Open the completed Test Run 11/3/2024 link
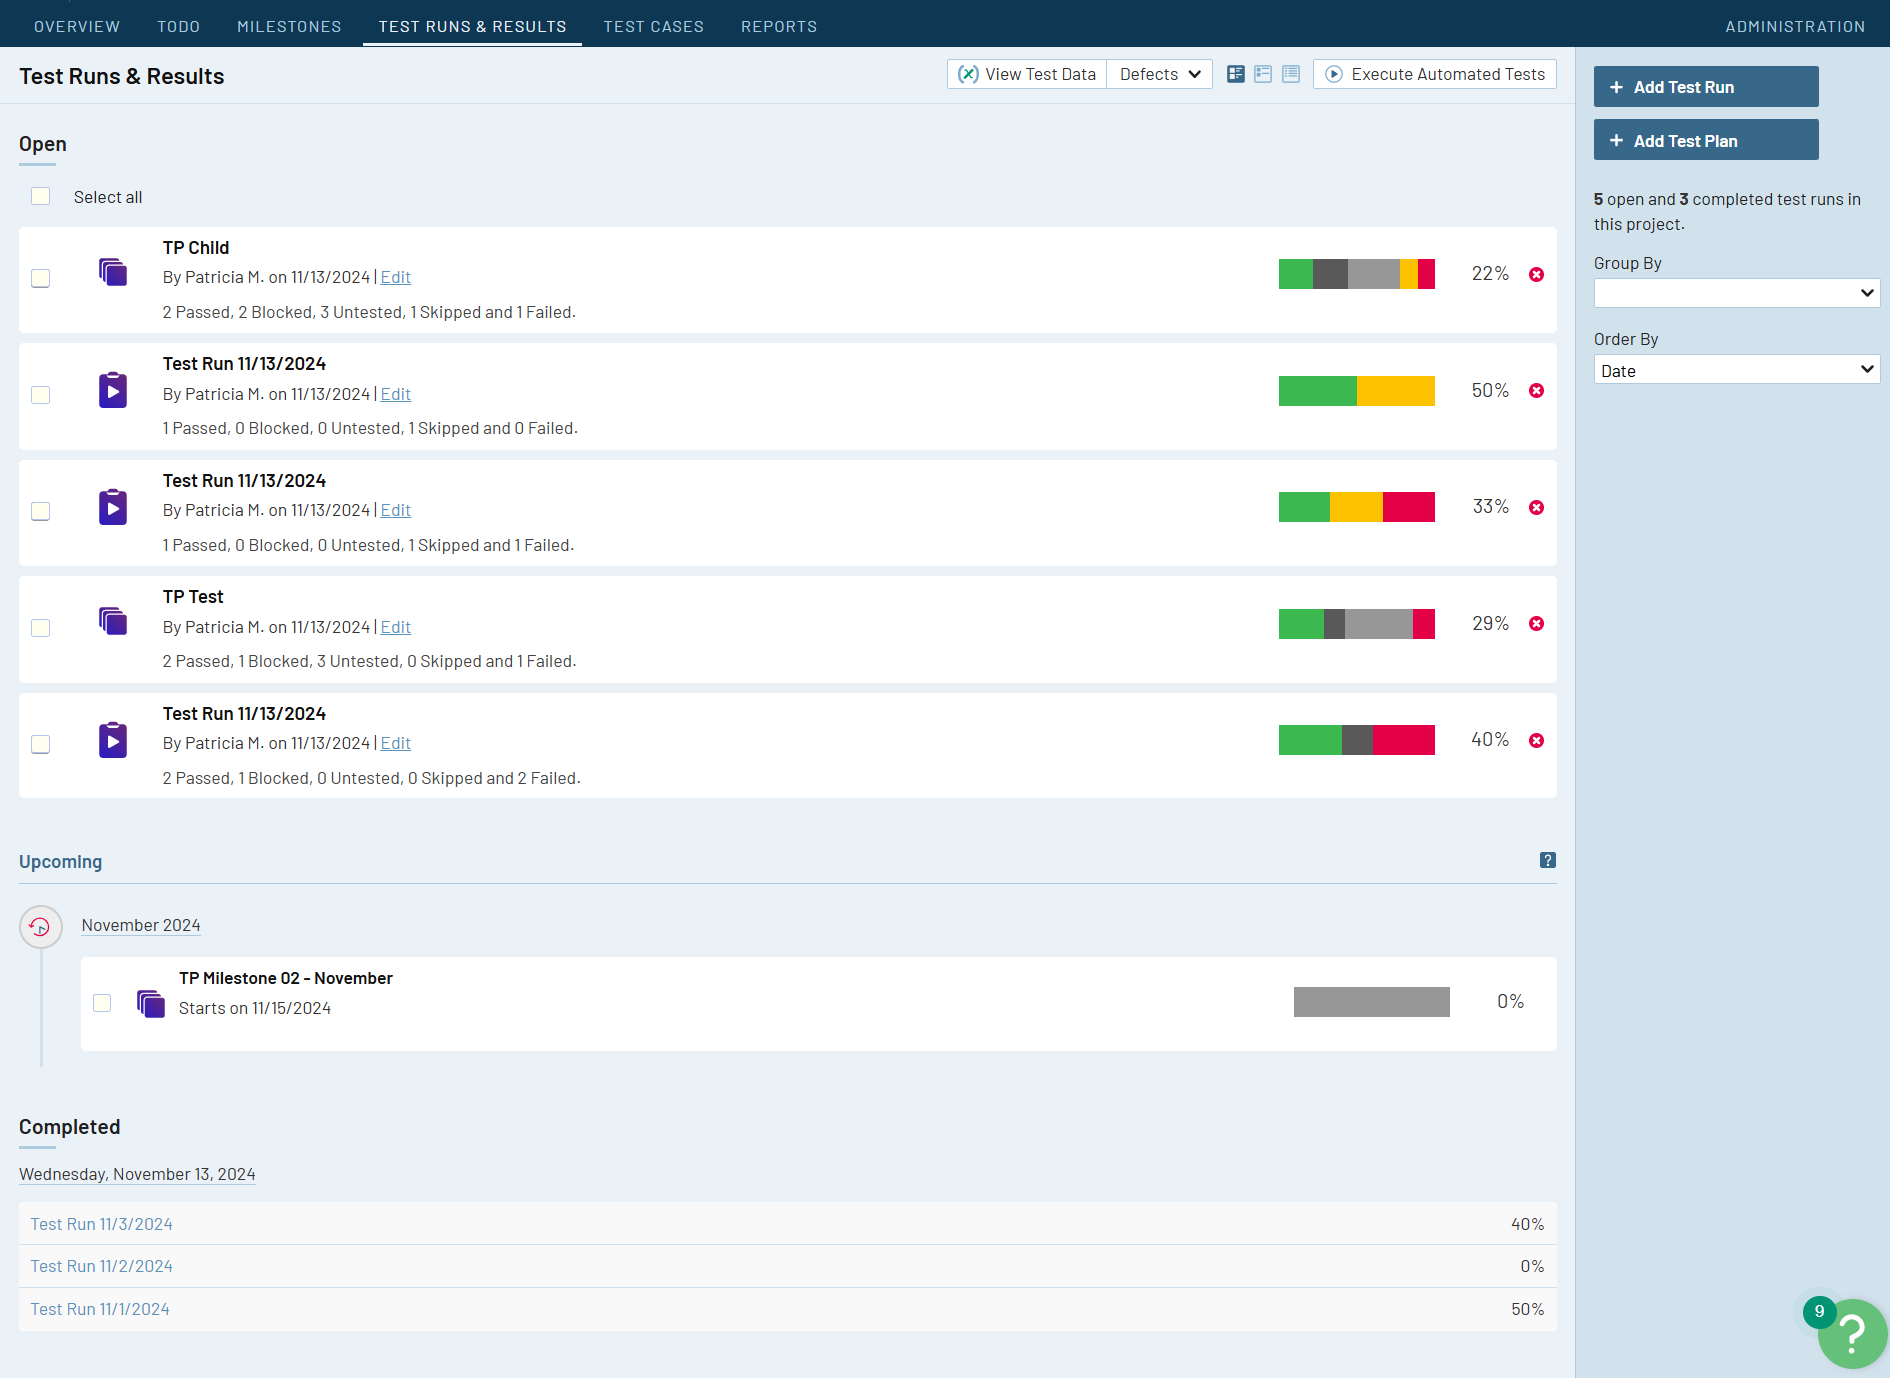The image size is (1890, 1378). click(101, 1224)
